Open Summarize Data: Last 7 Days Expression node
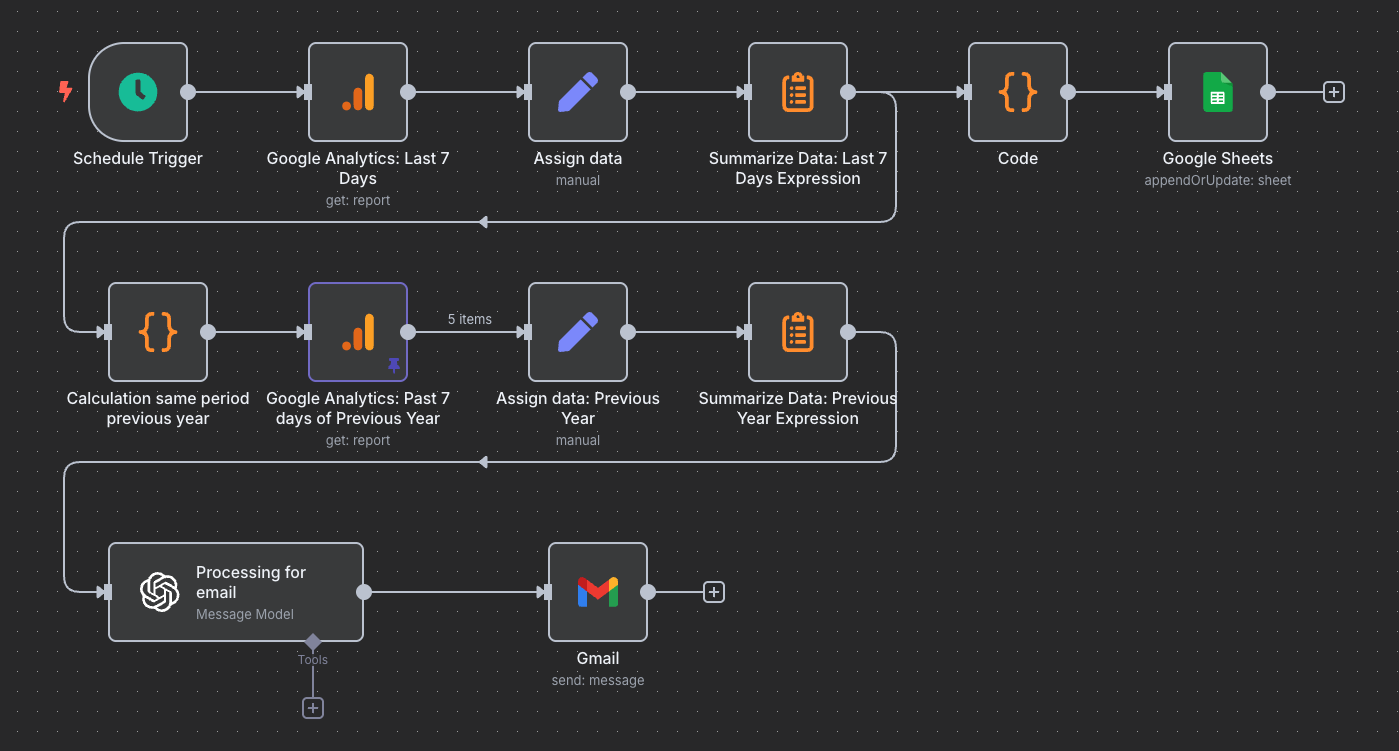This screenshot has width=1399, height=751. [x=798, y=92]
